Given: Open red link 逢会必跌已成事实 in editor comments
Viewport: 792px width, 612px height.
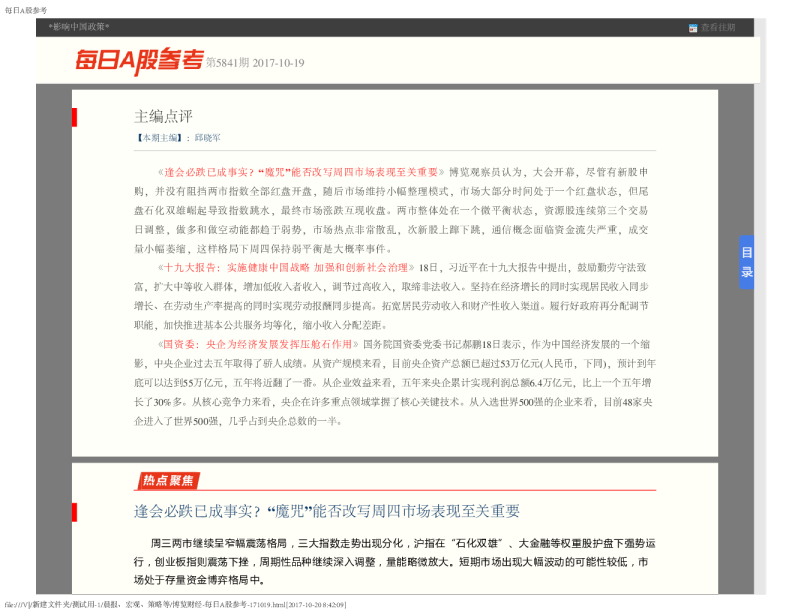Looking at the screenshot, I should point(301,172).
